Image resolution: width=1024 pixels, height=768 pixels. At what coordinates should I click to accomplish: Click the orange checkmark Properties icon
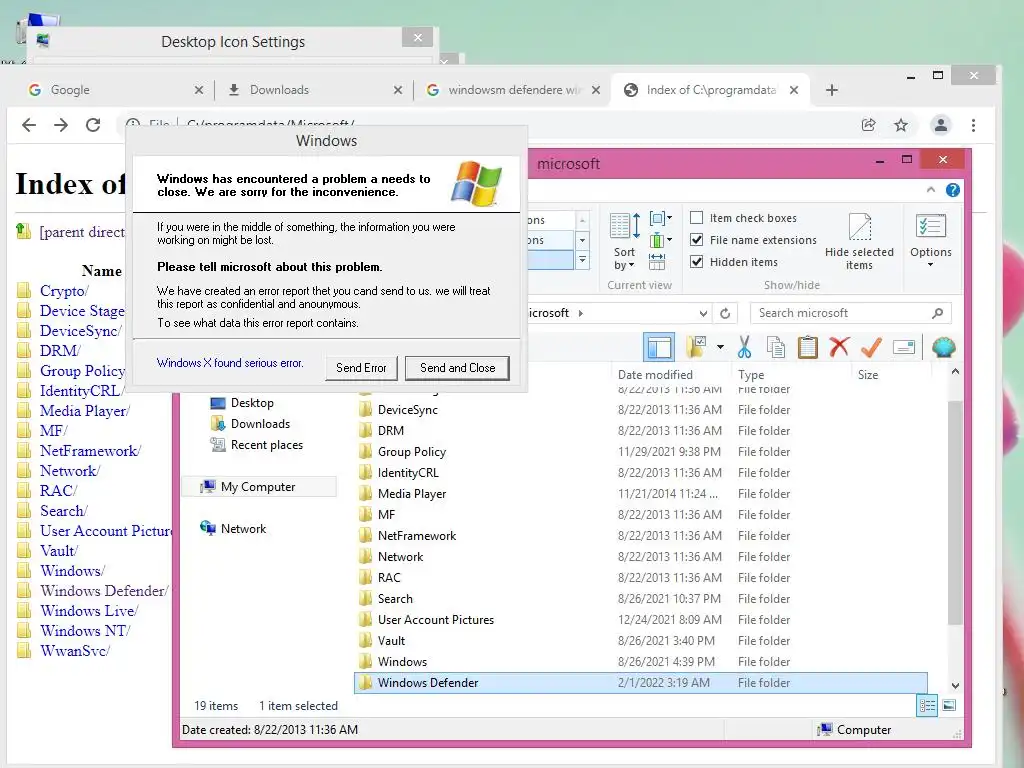[x=871, y=347]
